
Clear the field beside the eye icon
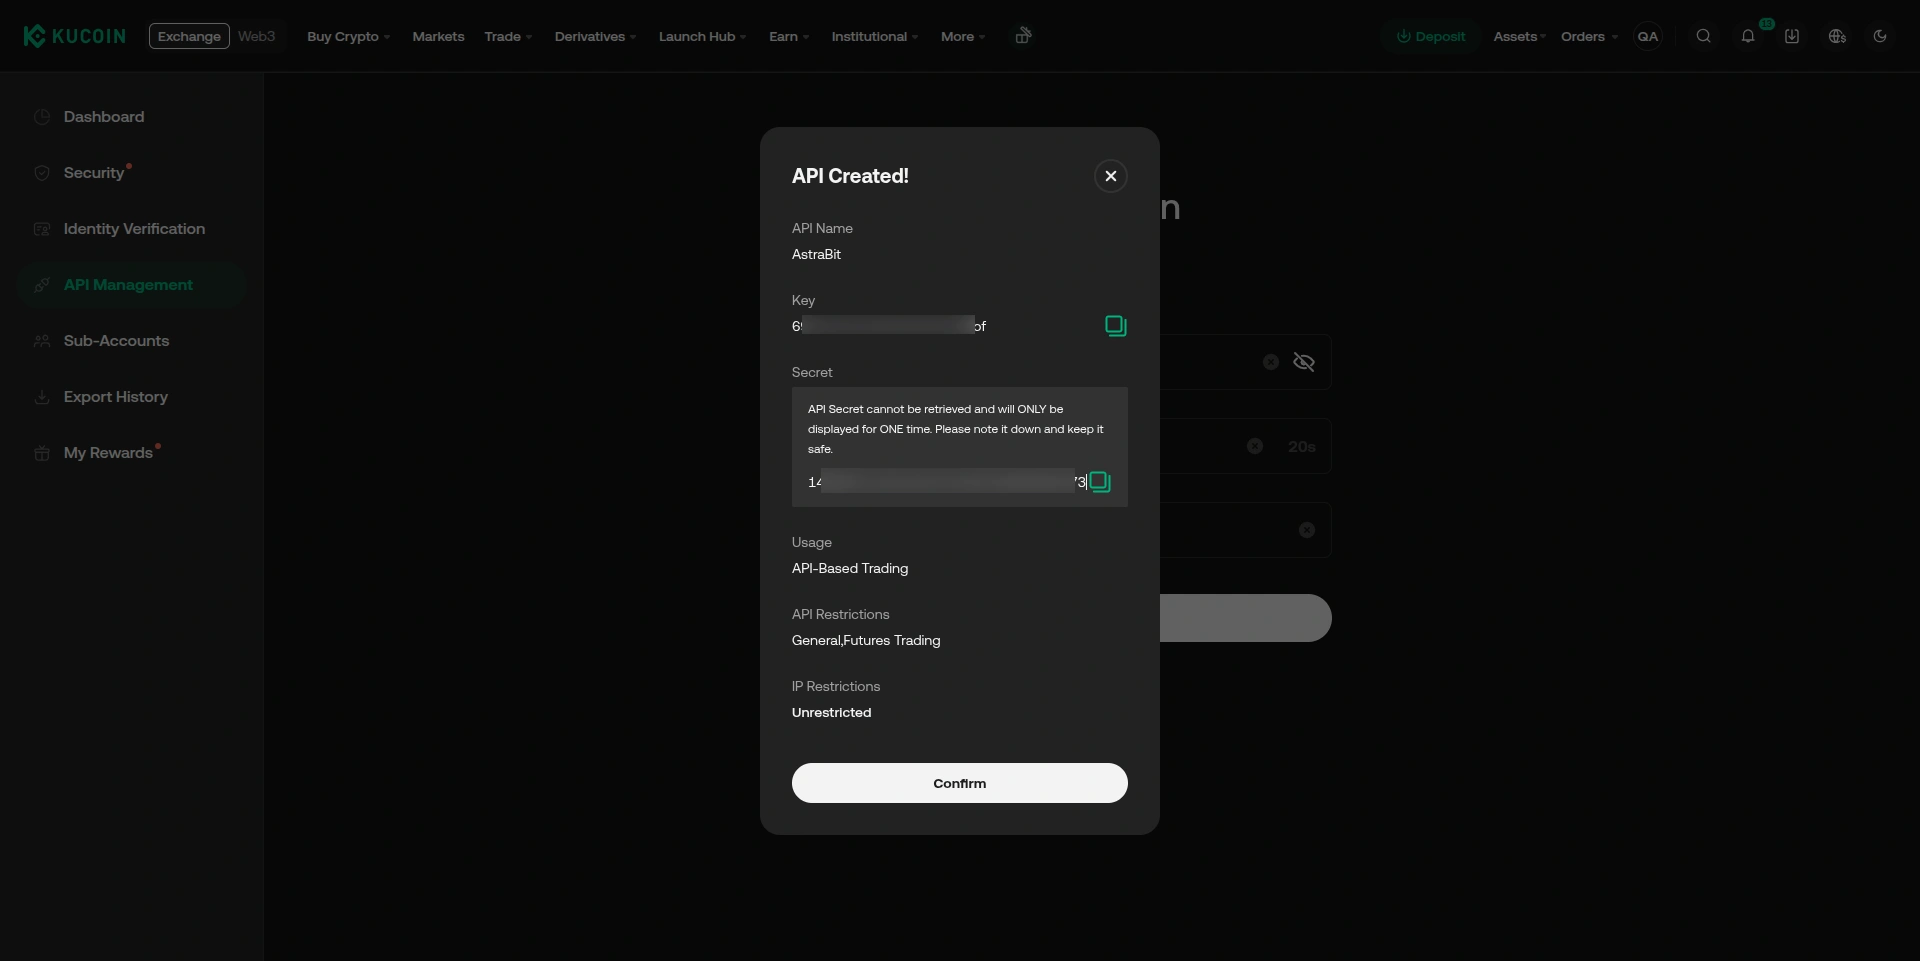[x=1271, y=362]
